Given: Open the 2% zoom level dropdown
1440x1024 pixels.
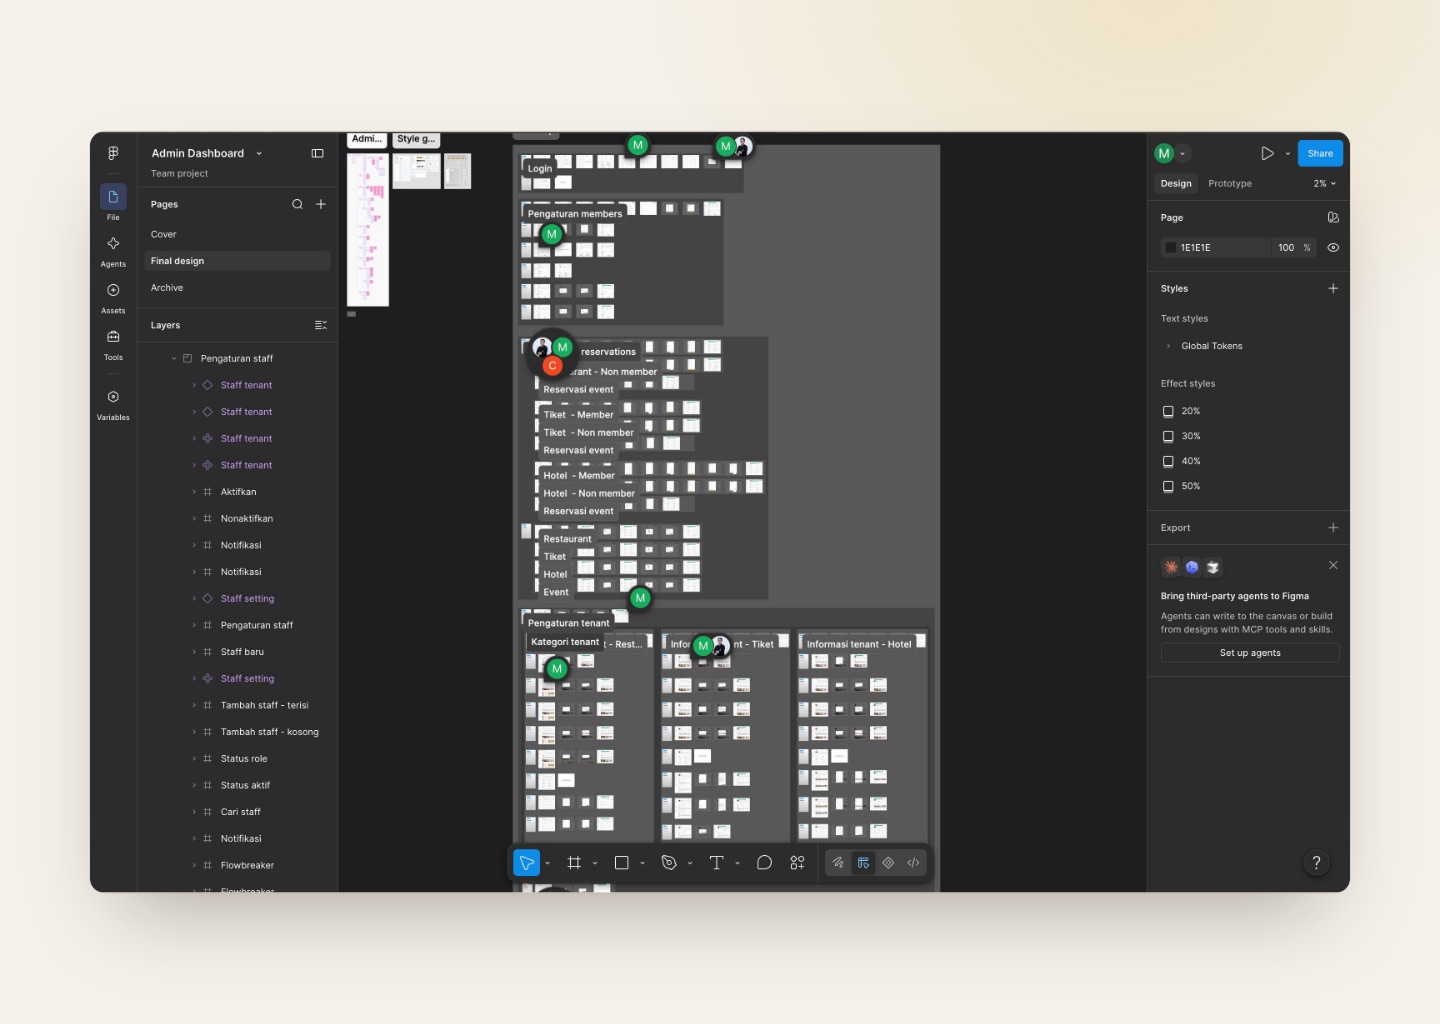Looking at the screenshot, I should click(x=1325, y=184).
